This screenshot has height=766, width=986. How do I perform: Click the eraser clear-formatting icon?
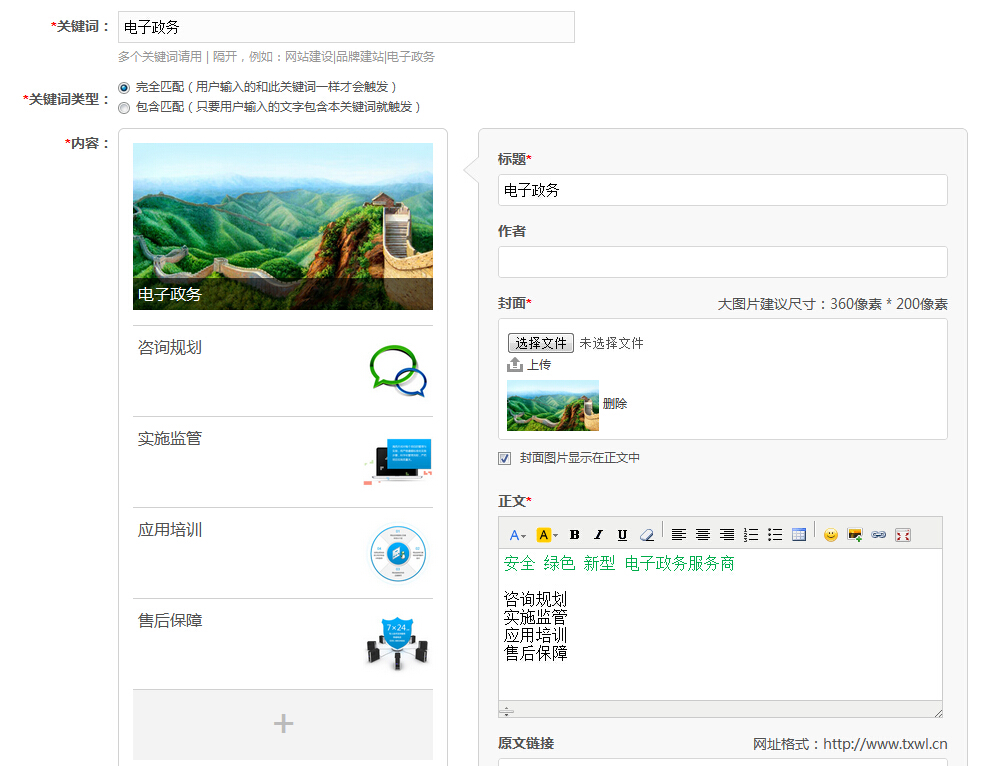pyautogui.click(x=646, y=535)
